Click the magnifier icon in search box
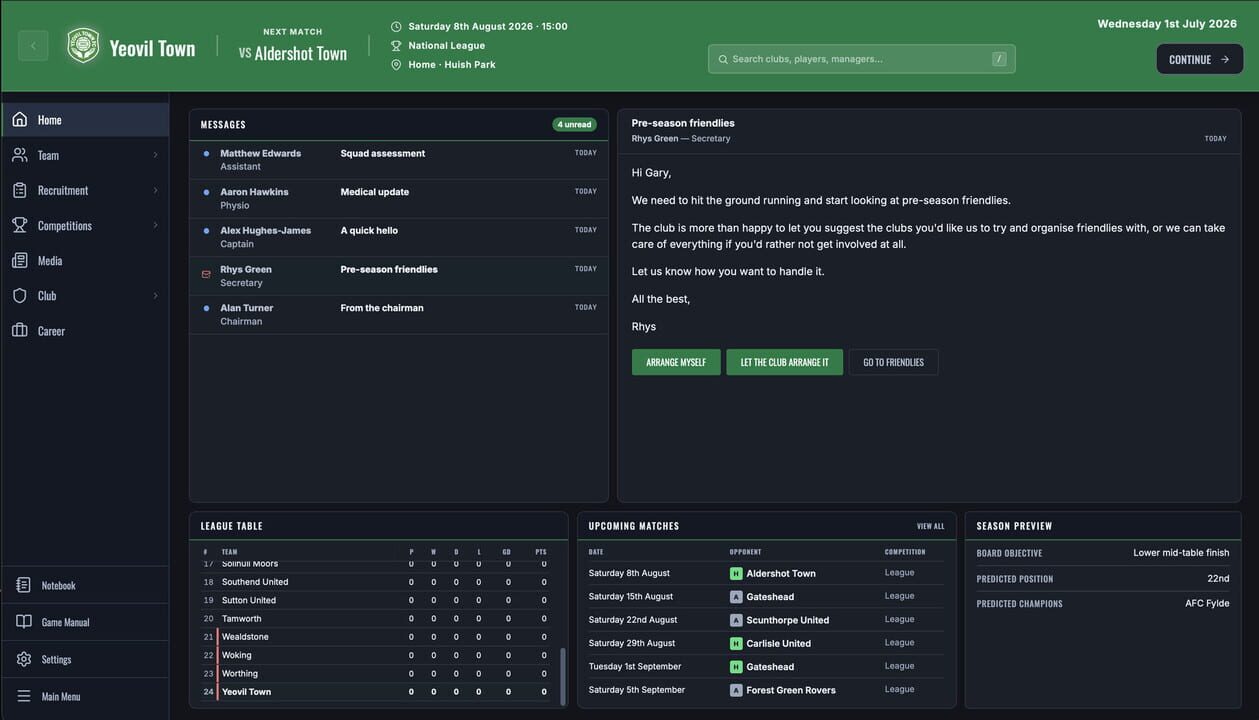Viewport: 1259px width, 720px height. pyautogui.click(x=723, y=59)
